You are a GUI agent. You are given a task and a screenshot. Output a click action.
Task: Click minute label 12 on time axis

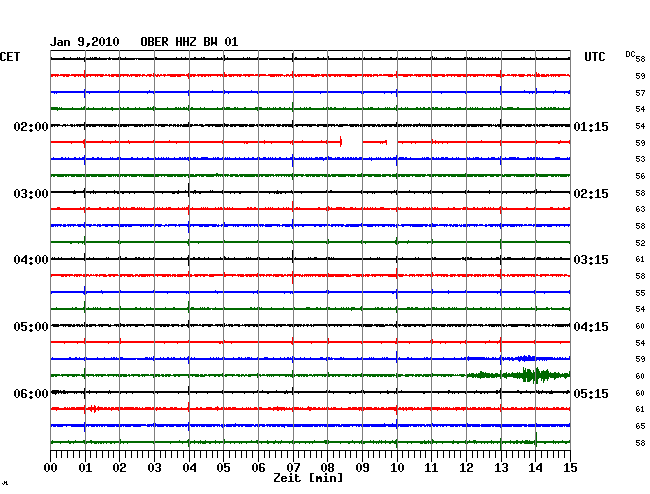click(x=466, y=468)
